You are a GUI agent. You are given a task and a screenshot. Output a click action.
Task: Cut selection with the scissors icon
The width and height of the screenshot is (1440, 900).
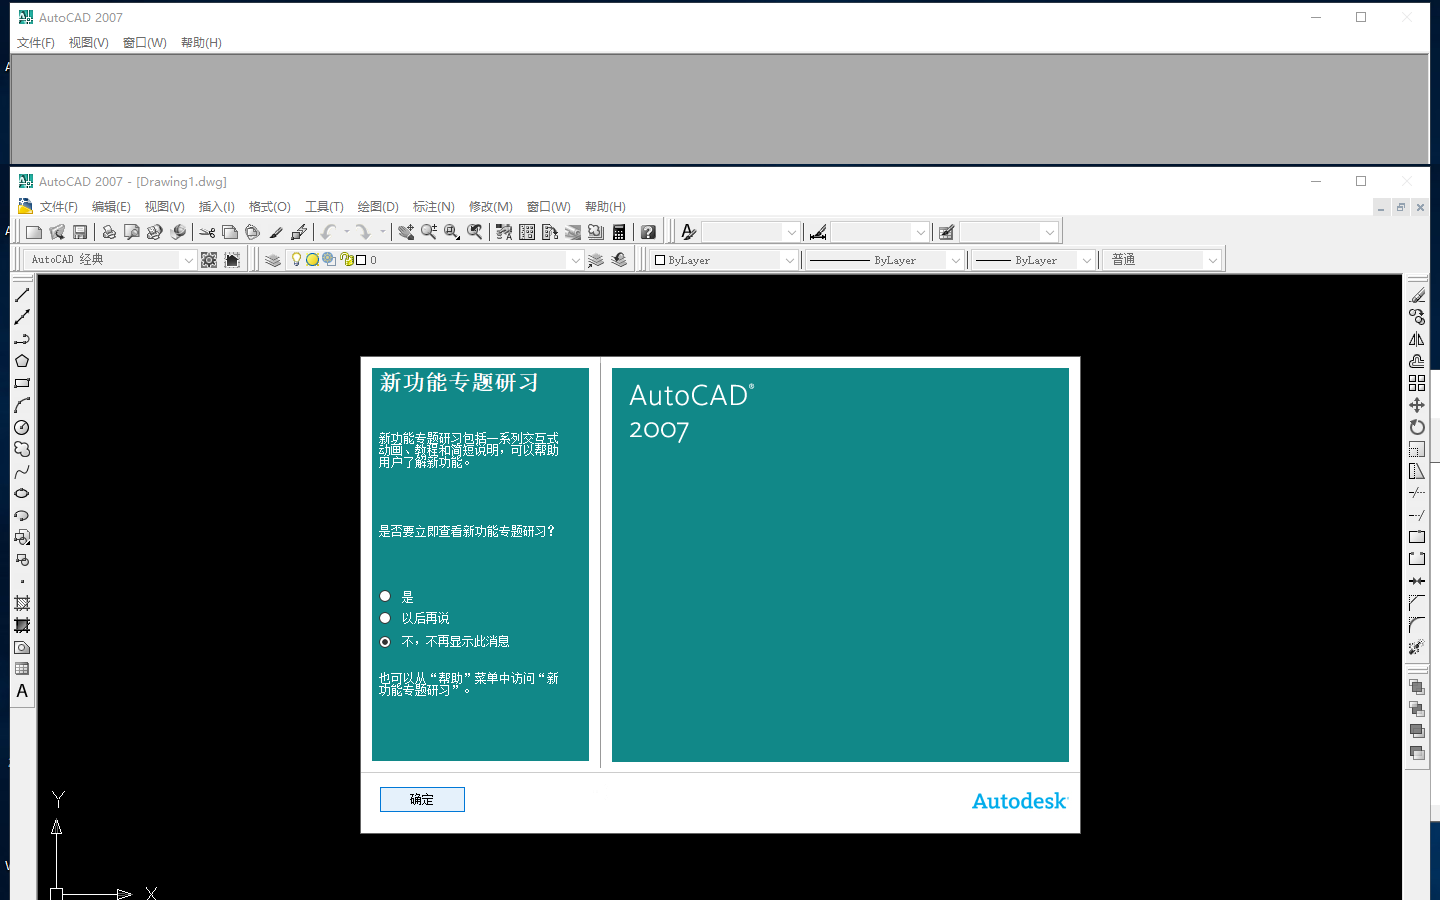tap(207, 232)
